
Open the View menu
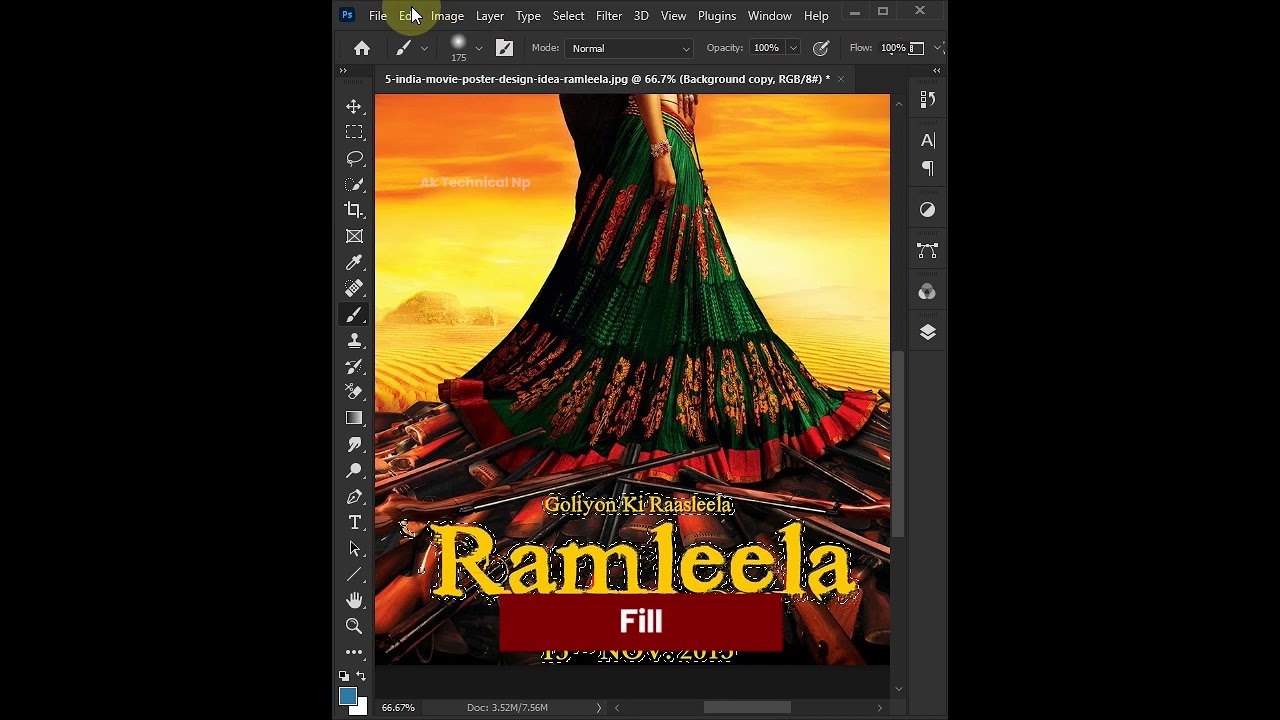(x=674, y=16)
